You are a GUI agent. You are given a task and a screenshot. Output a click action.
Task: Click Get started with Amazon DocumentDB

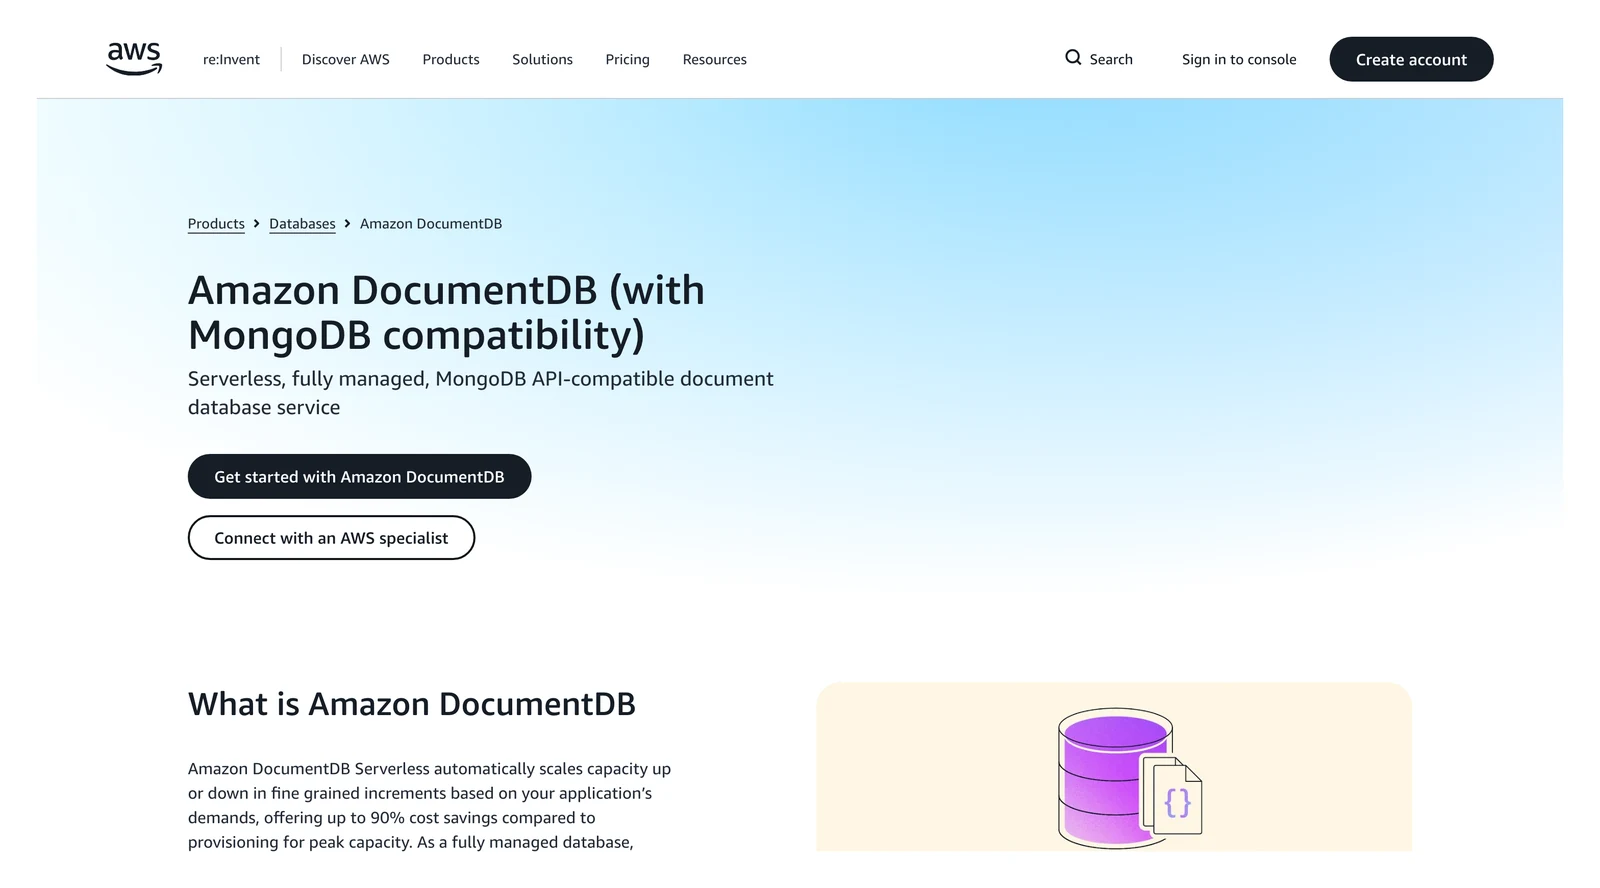pos(359,477)
